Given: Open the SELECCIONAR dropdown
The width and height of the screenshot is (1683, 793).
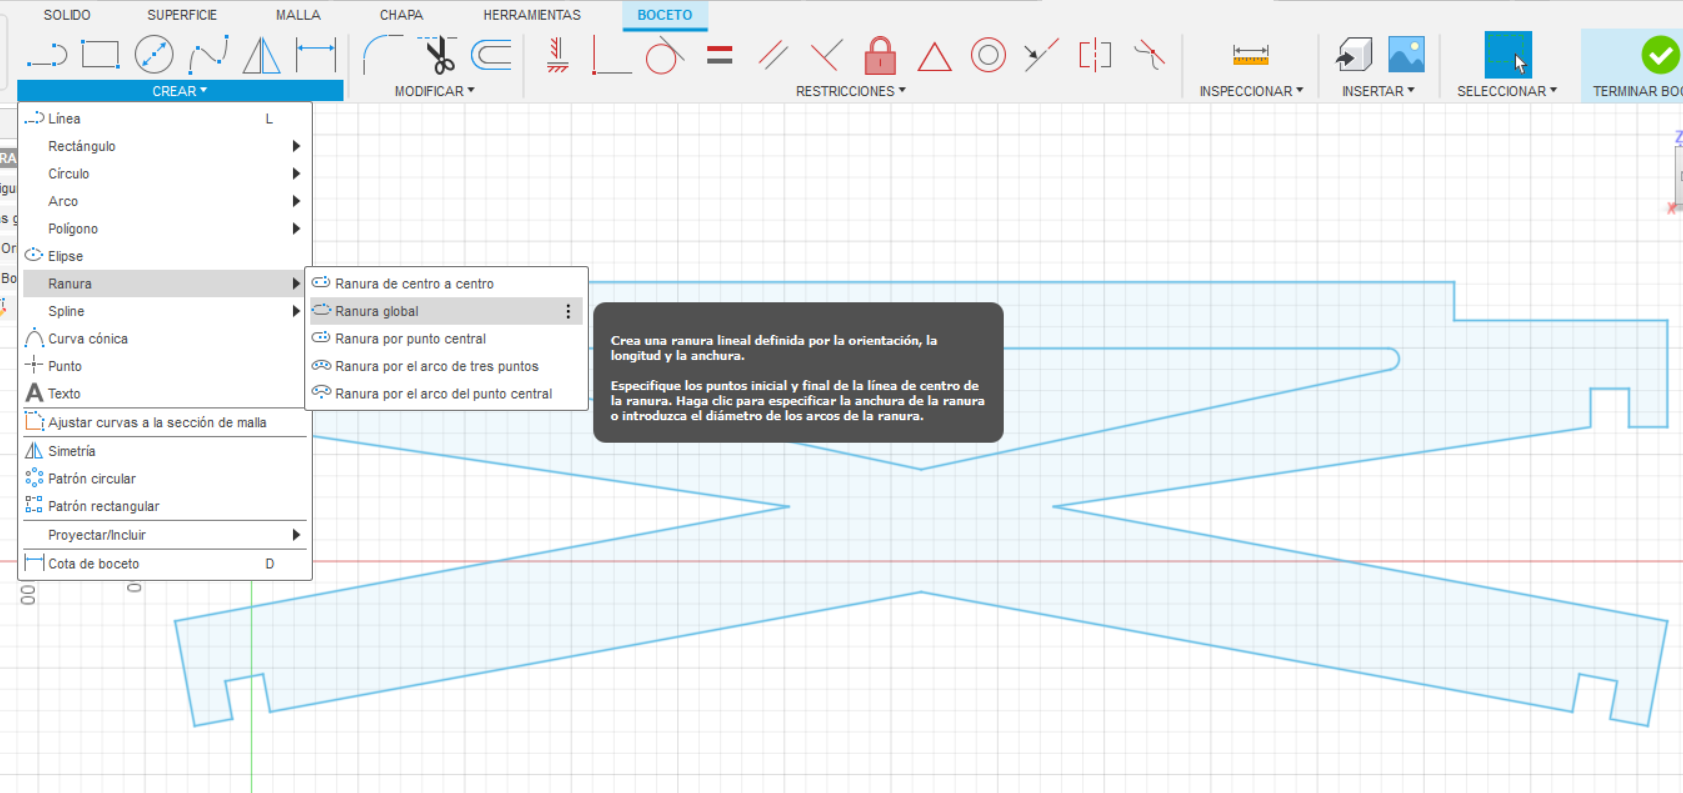Looking at the screenshot, I should pos(1507,91).
